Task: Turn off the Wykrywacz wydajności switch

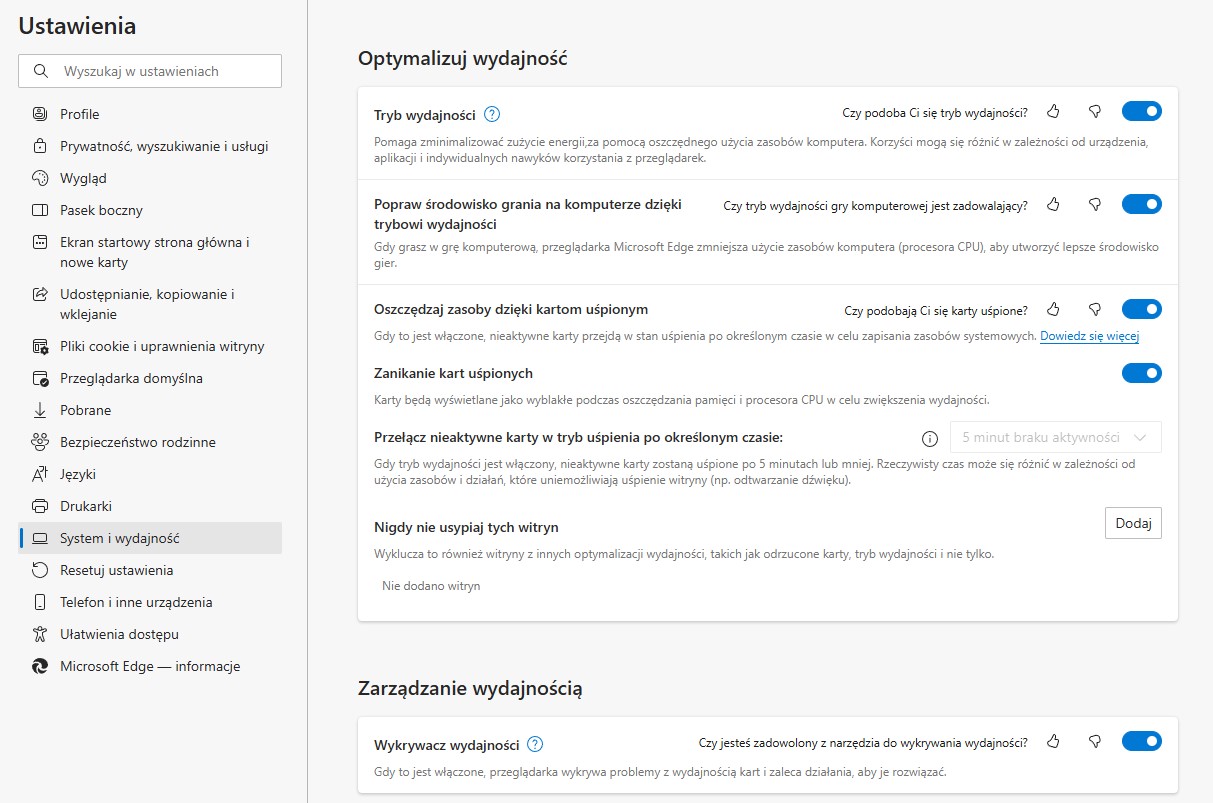Action: (1141, 741)
